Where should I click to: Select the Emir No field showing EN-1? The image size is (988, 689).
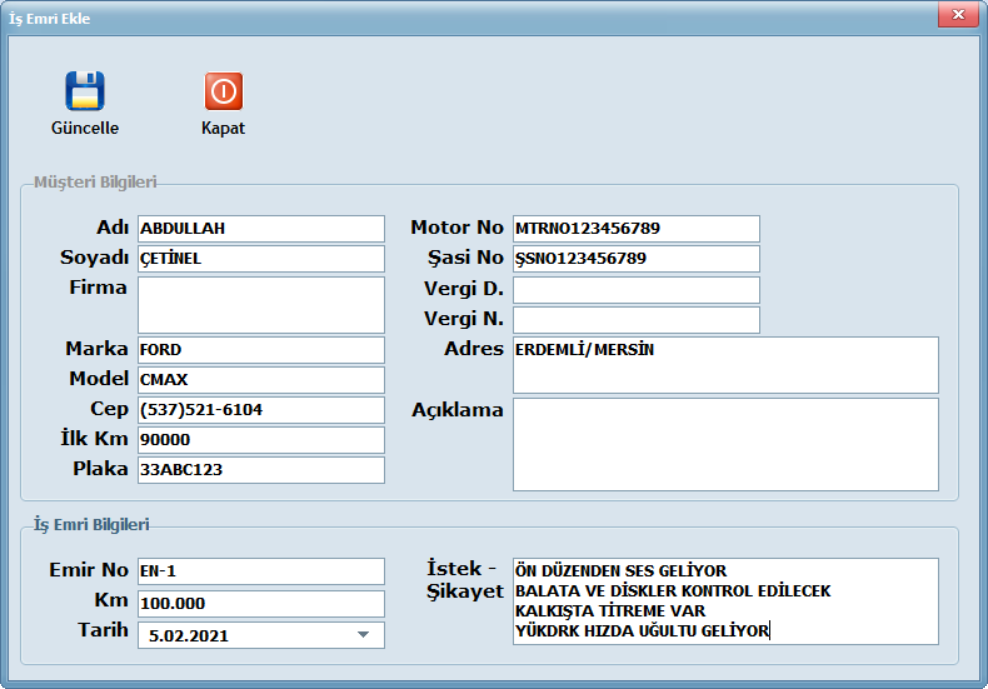(261, 571)
